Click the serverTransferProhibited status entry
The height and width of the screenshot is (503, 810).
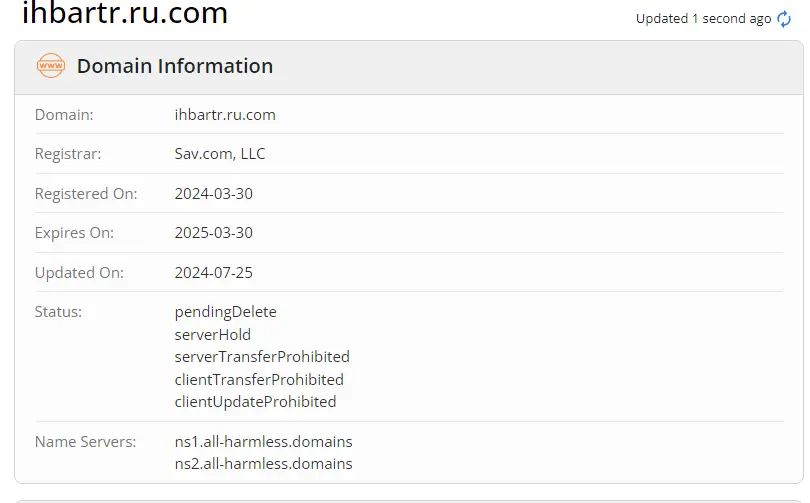click(262, 357)
